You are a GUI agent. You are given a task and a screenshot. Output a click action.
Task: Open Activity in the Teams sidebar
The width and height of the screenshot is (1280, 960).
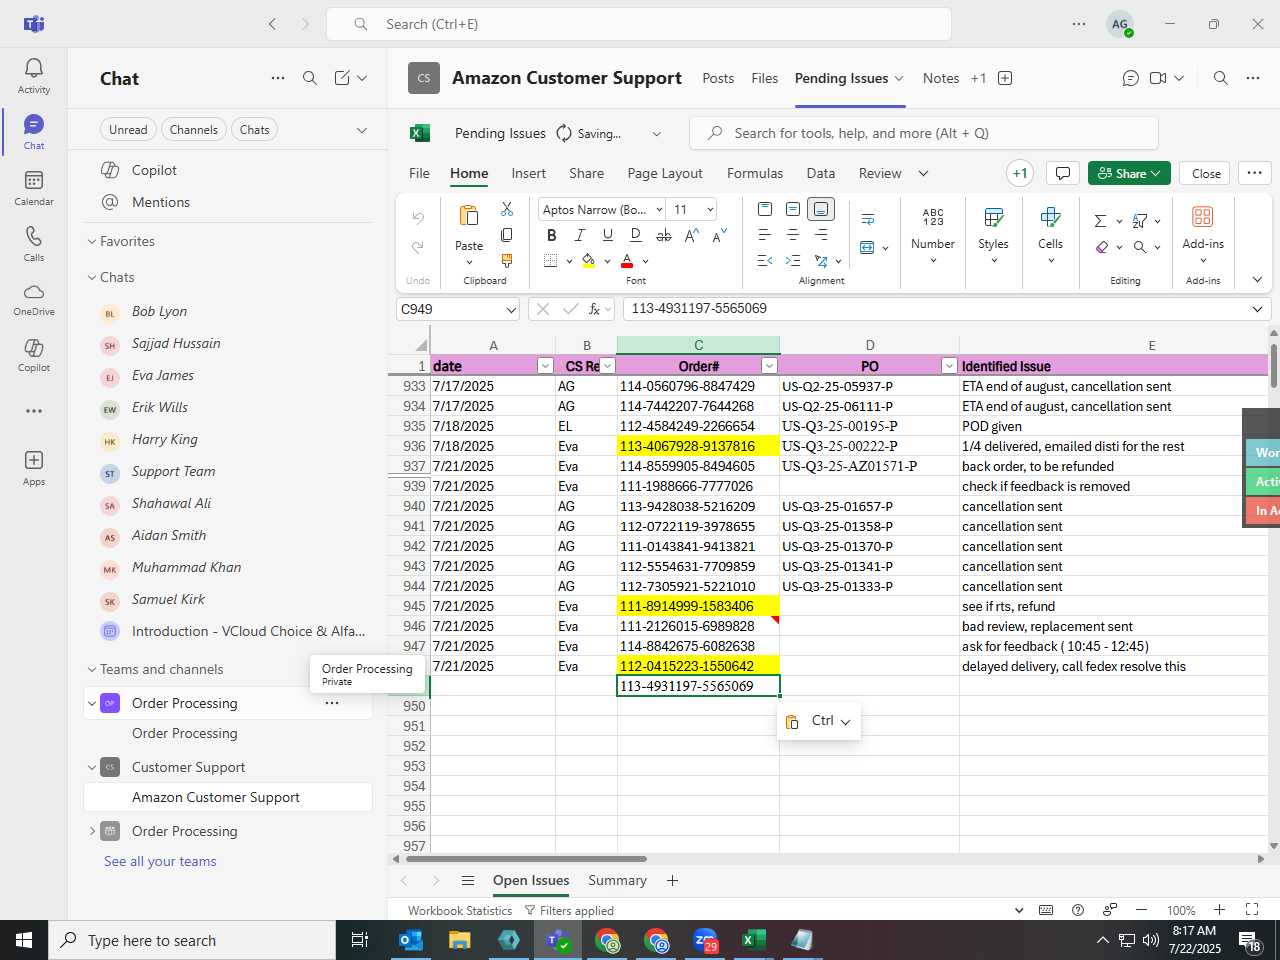point(33,75)
